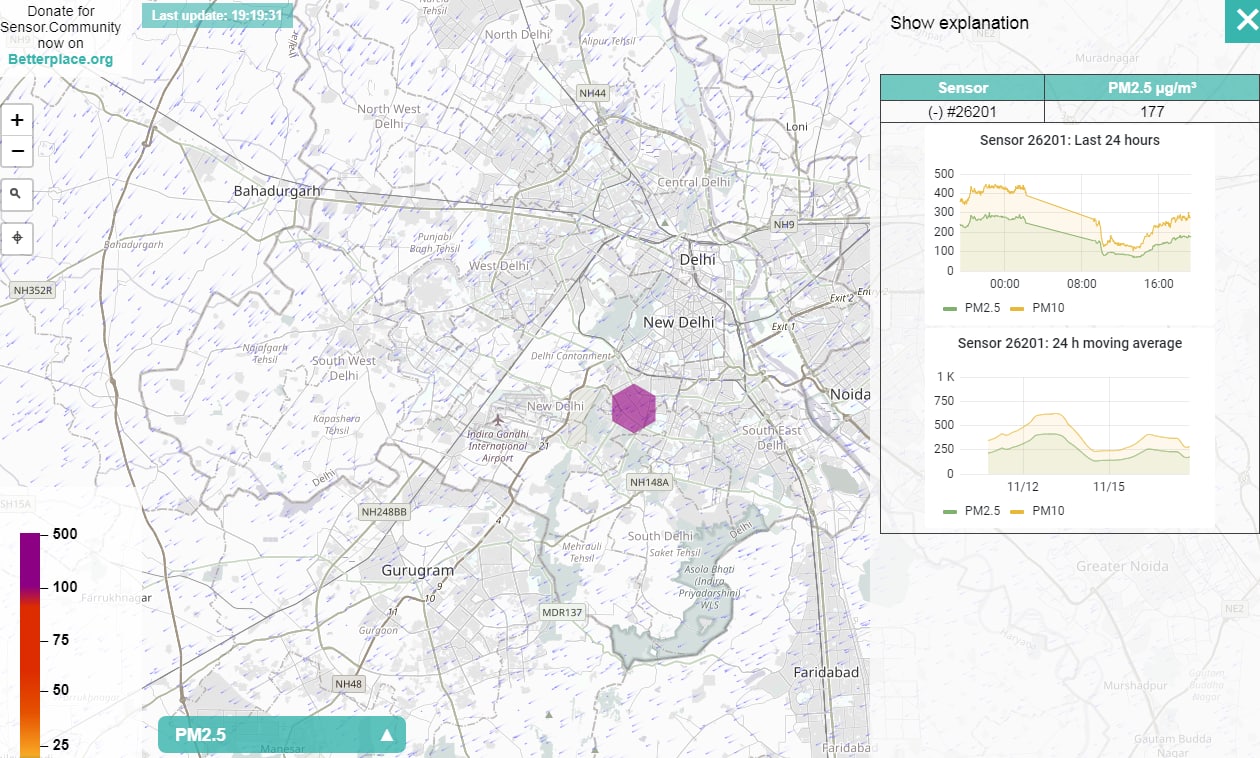Click the NH48 highway shield
This screenshot has height=758, width=1260.
click(349, 684)
